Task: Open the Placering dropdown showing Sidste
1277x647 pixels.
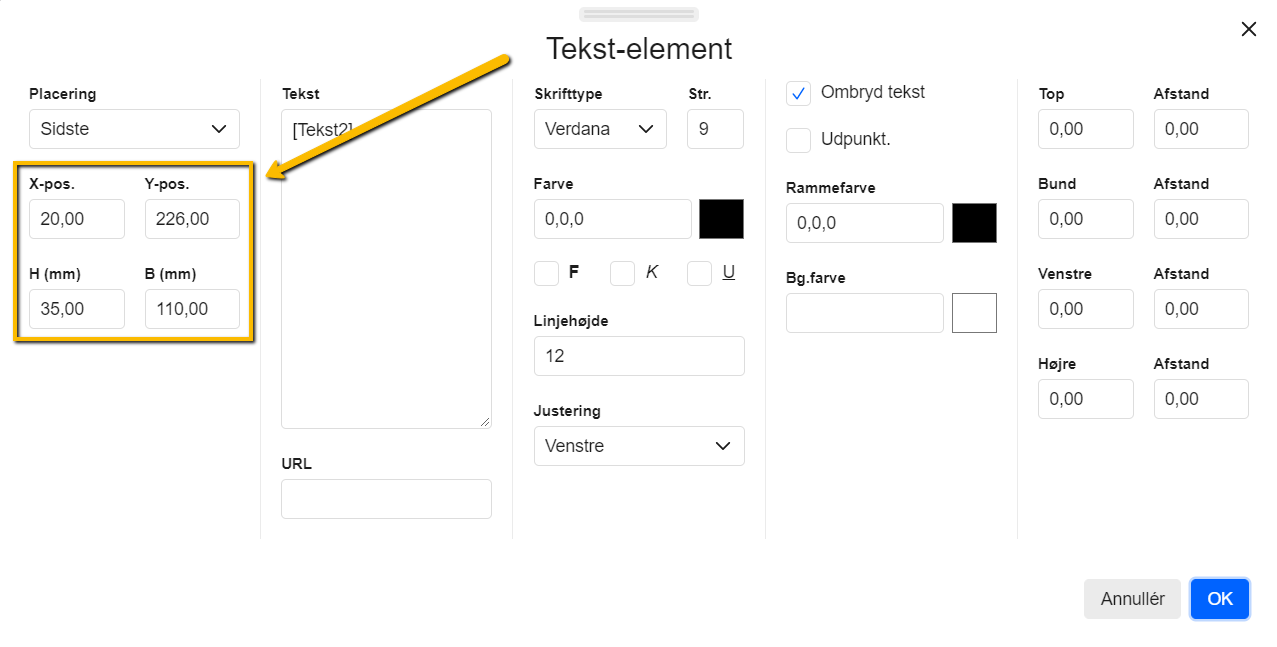Action: click(133, 128)
